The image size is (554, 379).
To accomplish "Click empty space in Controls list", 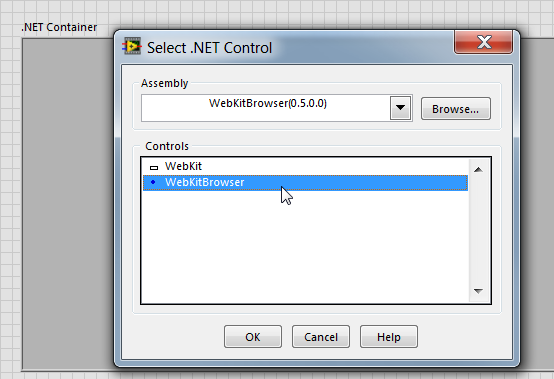I will pos(305,247).
